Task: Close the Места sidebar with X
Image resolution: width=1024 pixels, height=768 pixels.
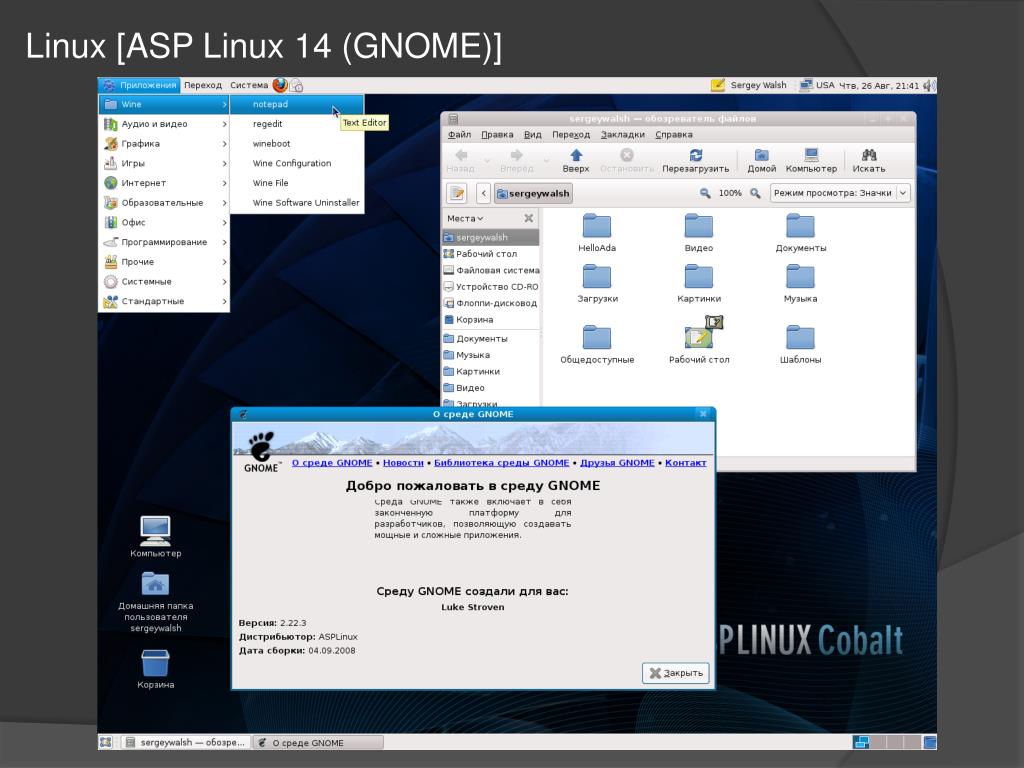Action: click(528, 218)
